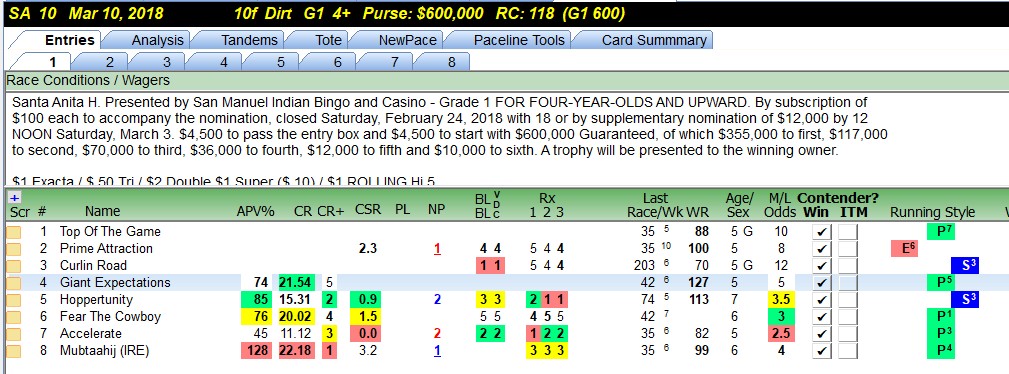
Task: Open the Paceline Tools tab
Action: pyautogui.click(x=519, y=40)
